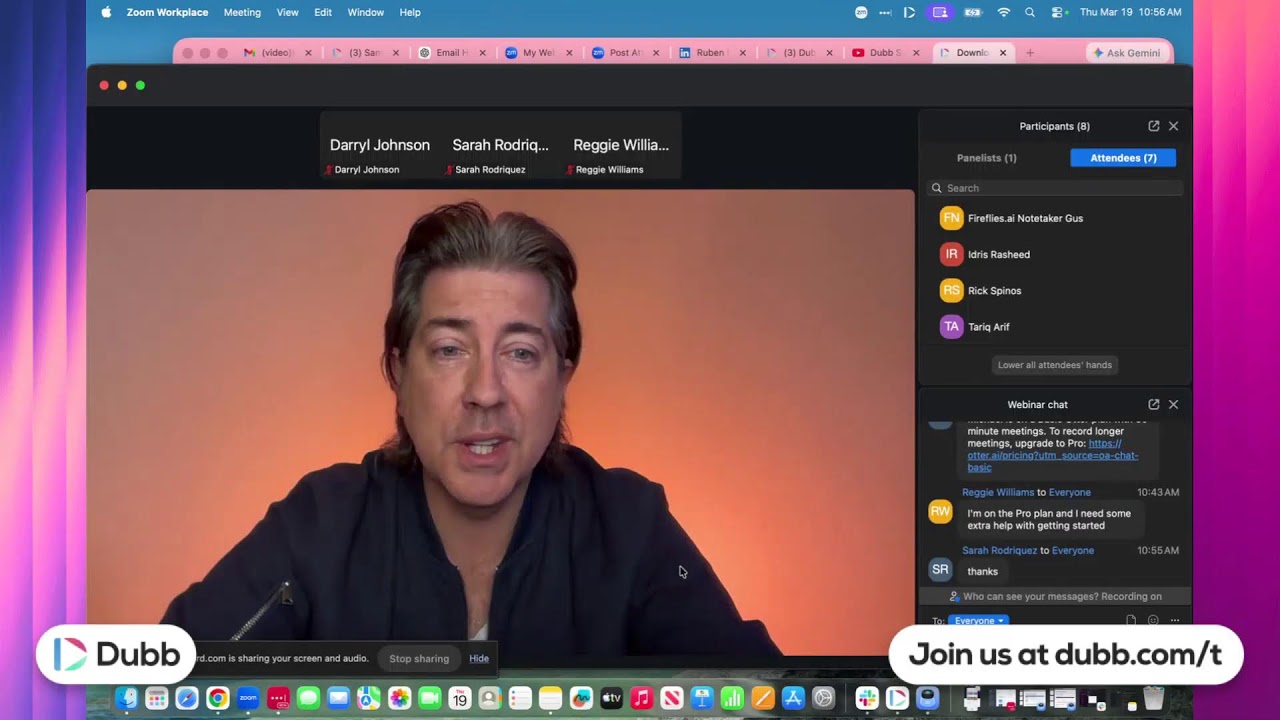This screenshot has height=720, width=1280.
Task: Click the purple screen sharing status icon
Action: point(939,12)
